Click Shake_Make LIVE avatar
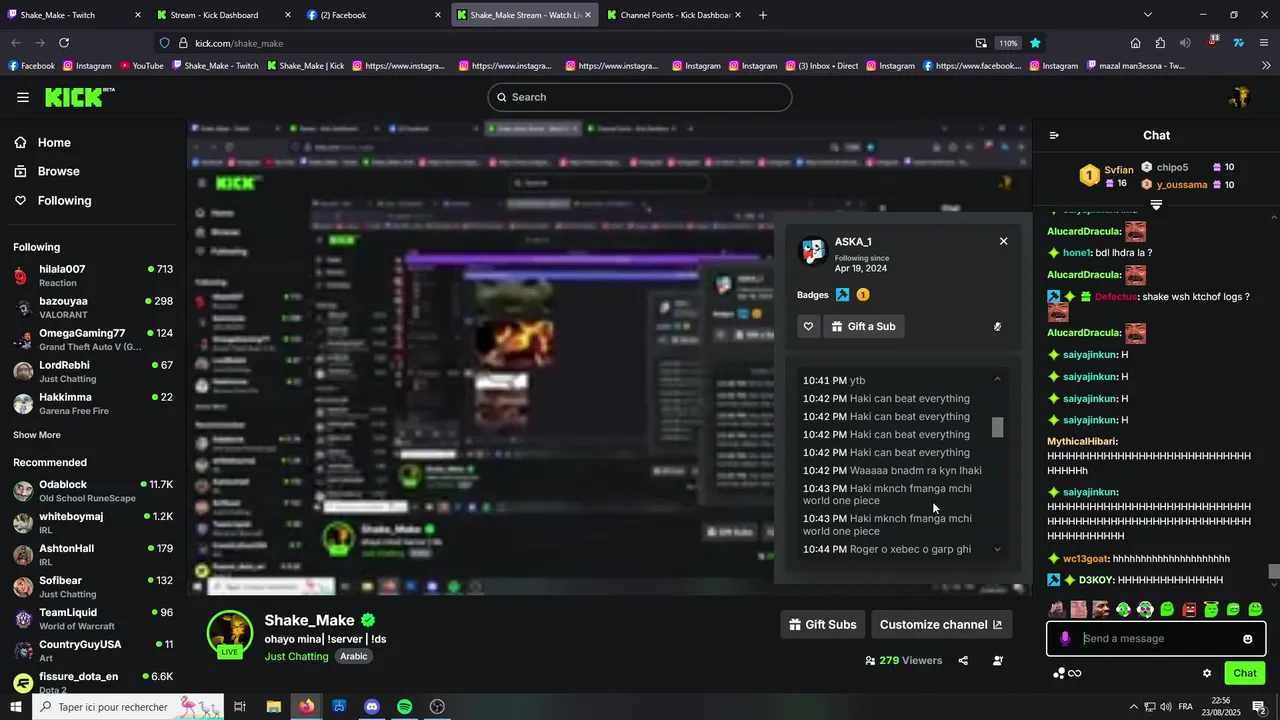 (230, 634)
